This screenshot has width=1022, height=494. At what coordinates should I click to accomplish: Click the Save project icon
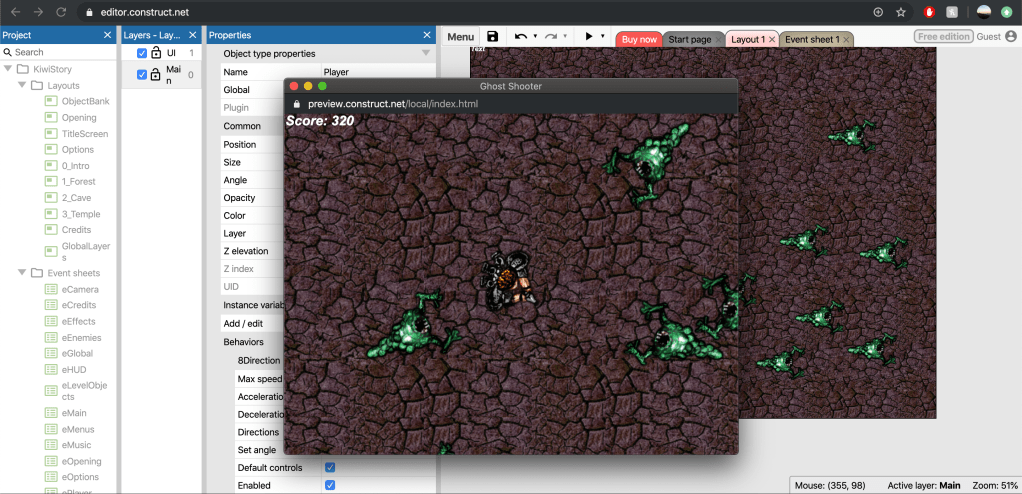(492, 37)
